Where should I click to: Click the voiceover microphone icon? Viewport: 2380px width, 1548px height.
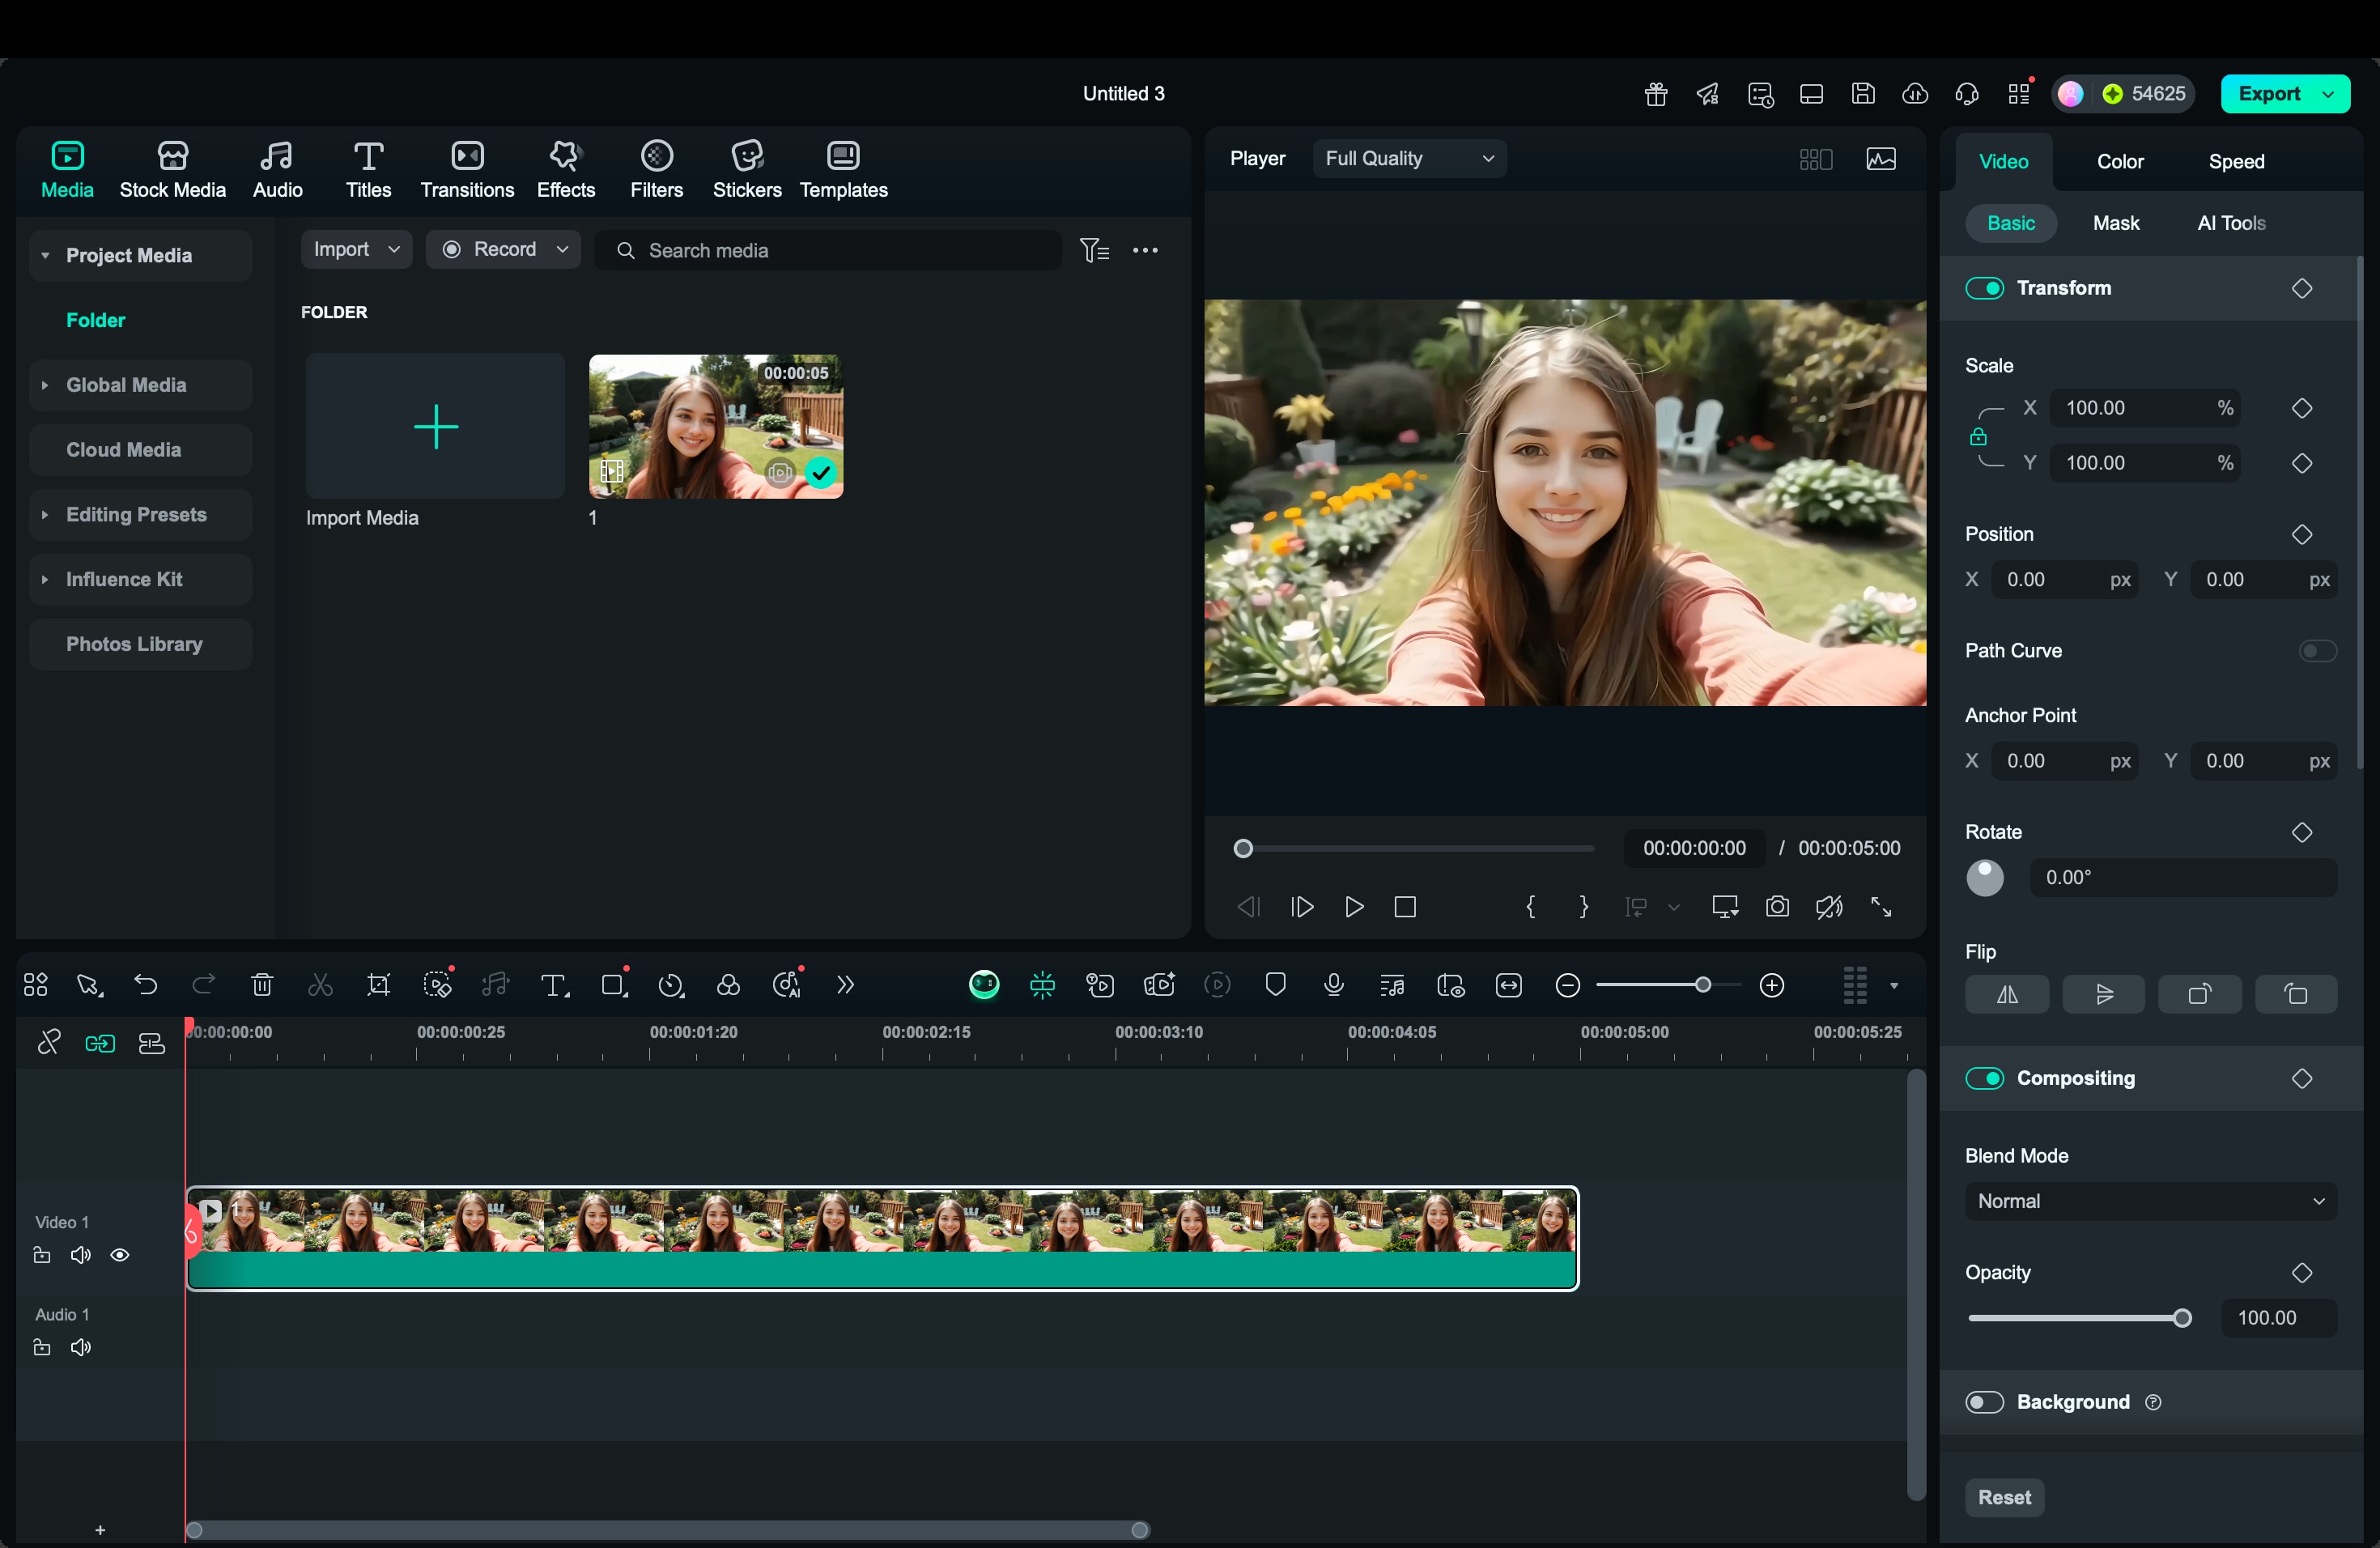point(1334,985)
